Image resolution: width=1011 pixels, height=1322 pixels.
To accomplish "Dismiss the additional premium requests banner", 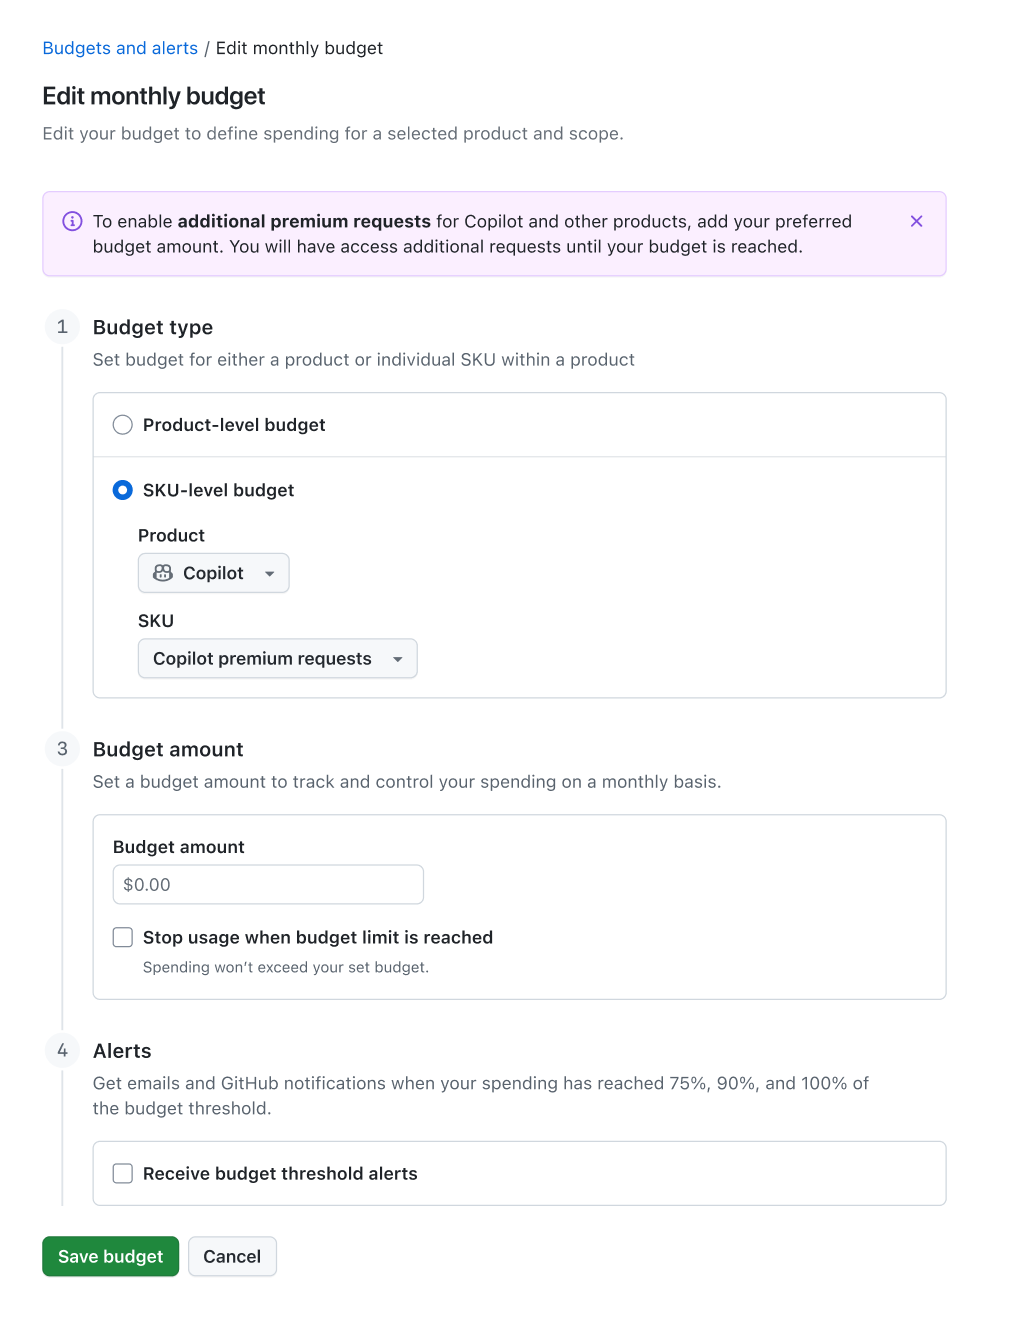I will (x=916, y=221).
